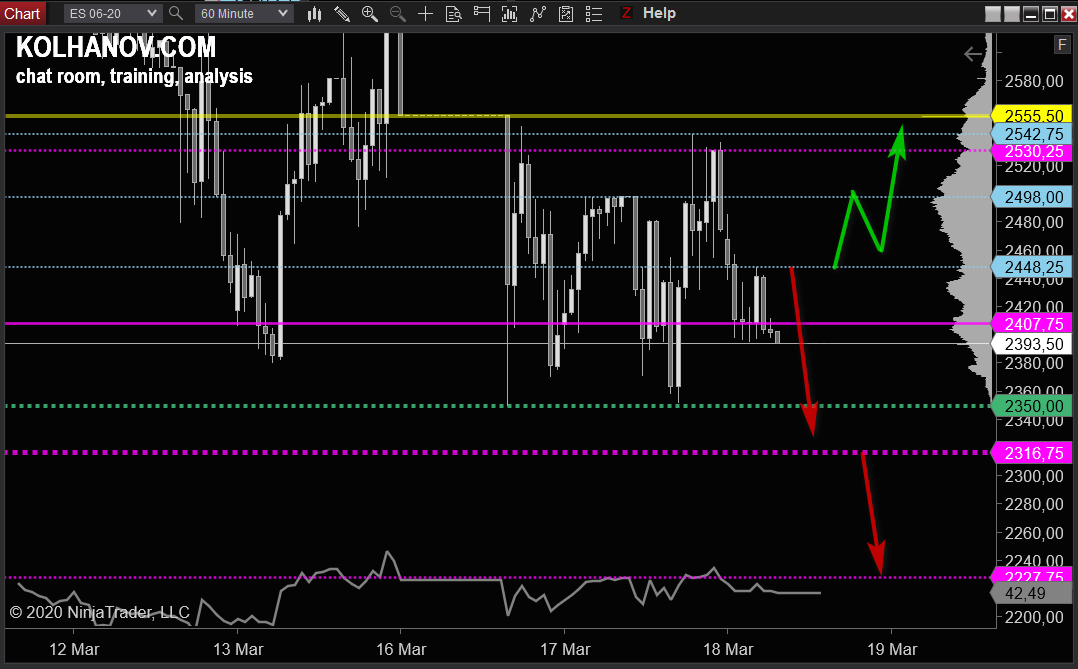The width and height of the screenshot is (1078, 669).
Task: Select the Chart tab
Action: click(22, 13)
